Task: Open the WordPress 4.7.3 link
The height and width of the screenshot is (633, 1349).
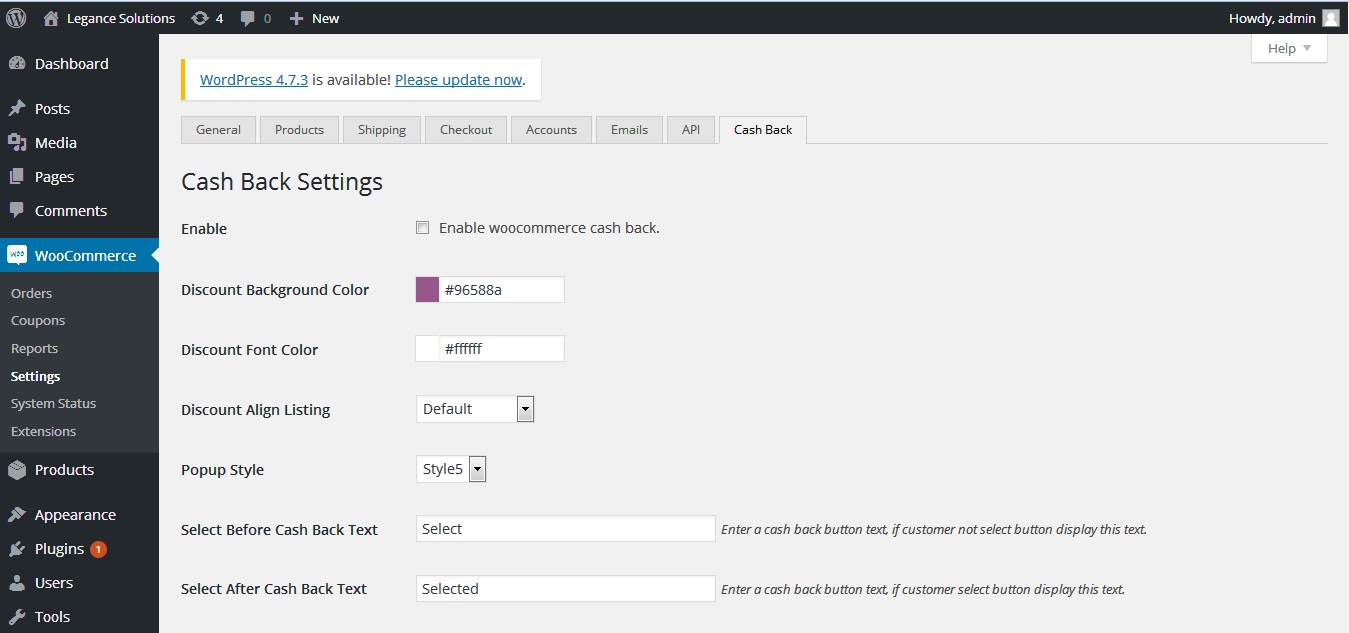Action: (x=254, y=80)
